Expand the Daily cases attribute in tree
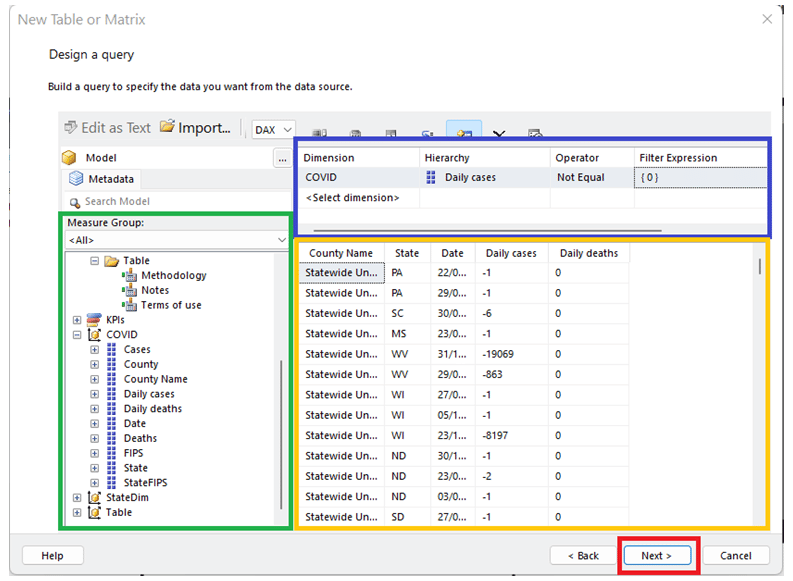The height and width of the screenshot is (581, 793). 95,394
